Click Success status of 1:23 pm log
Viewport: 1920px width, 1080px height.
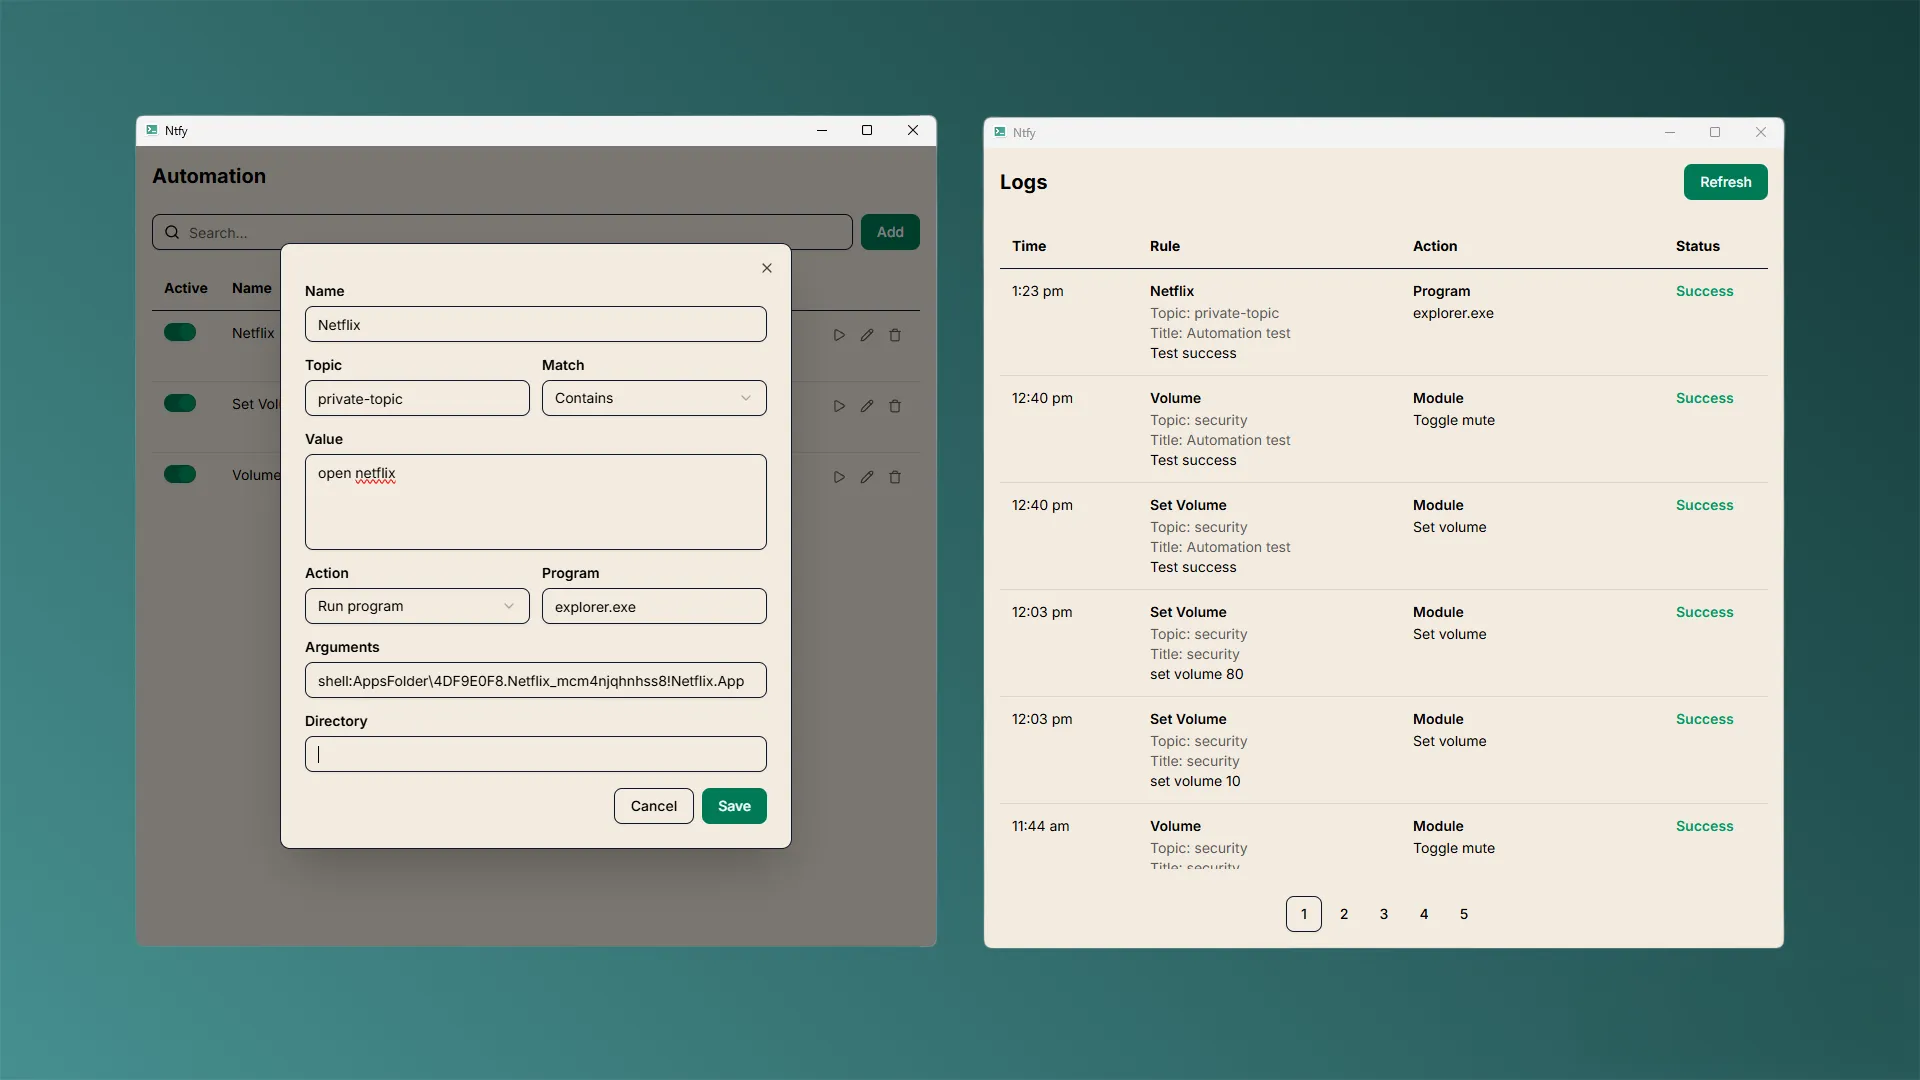coord(1705,291)
